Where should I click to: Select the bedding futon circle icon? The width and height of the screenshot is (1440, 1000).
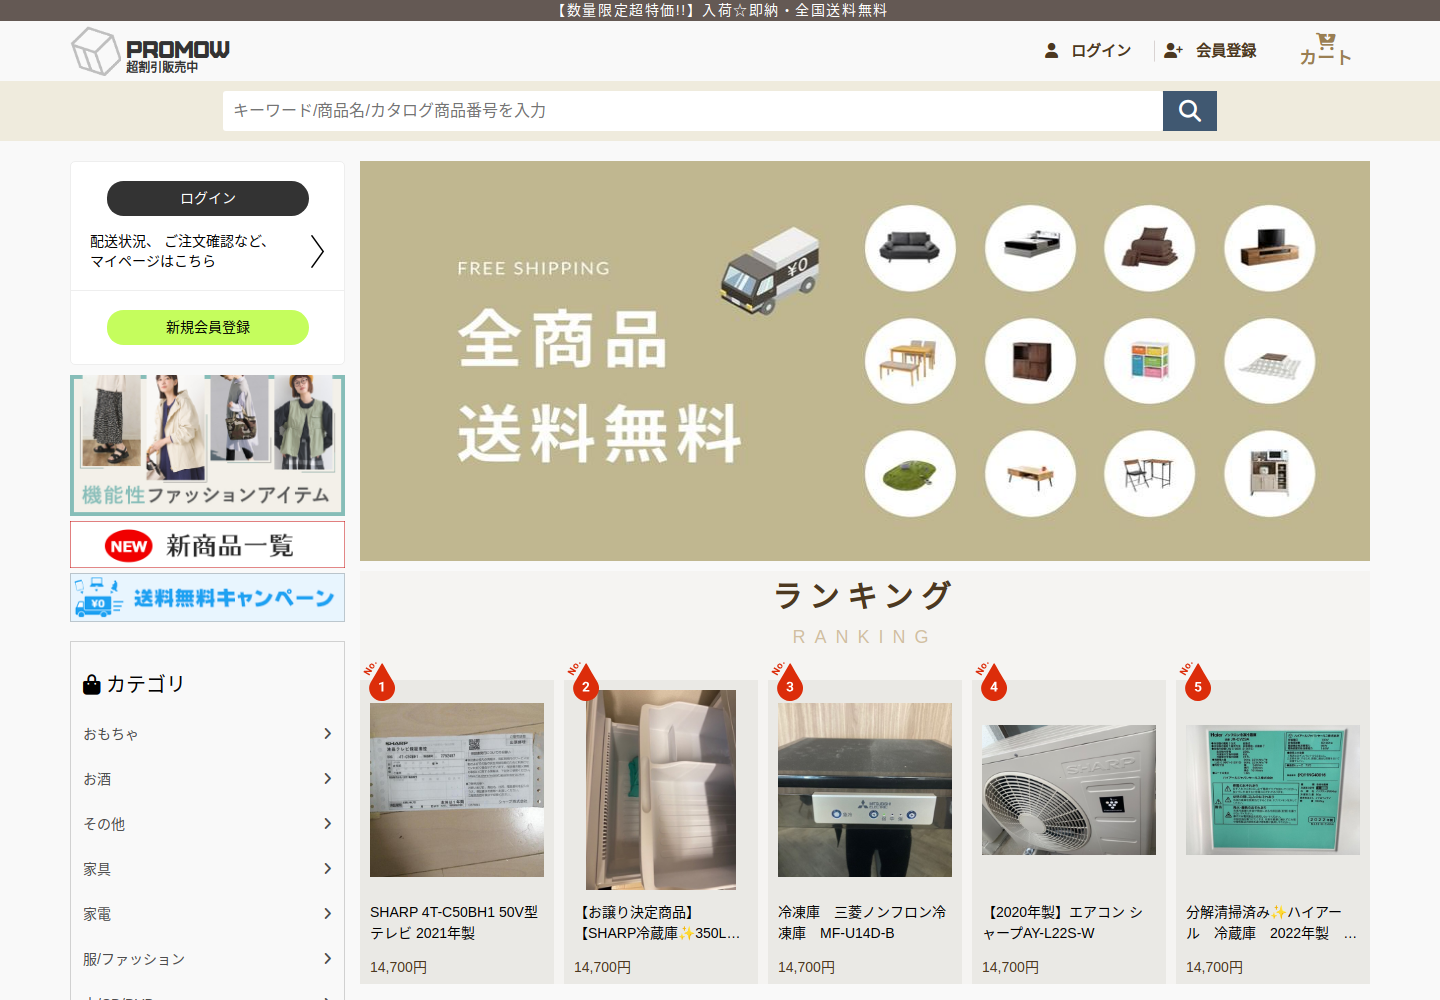click(1150, 248)
